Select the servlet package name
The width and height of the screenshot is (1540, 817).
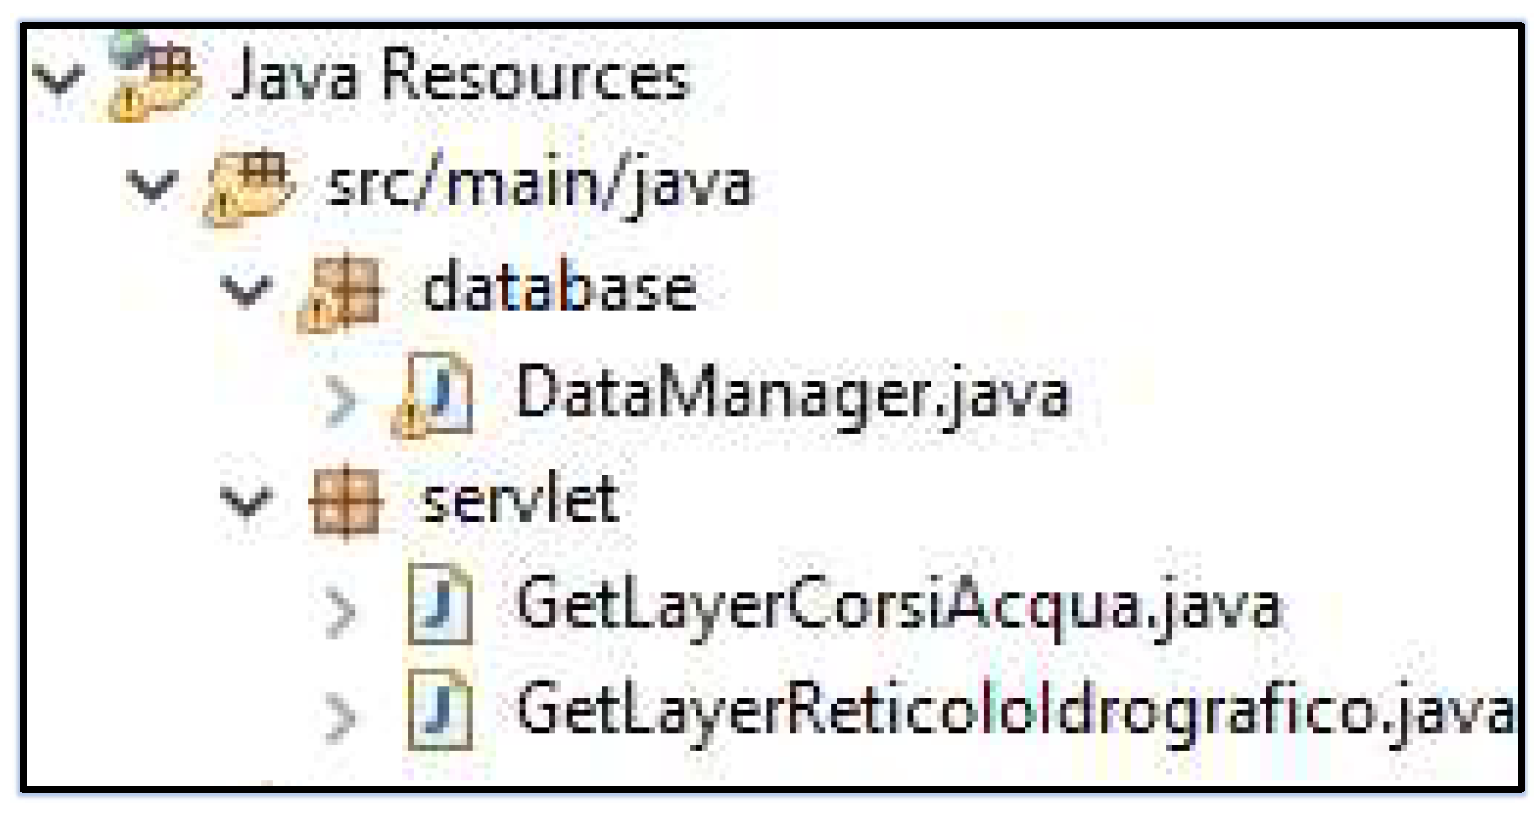pos(520,500)
